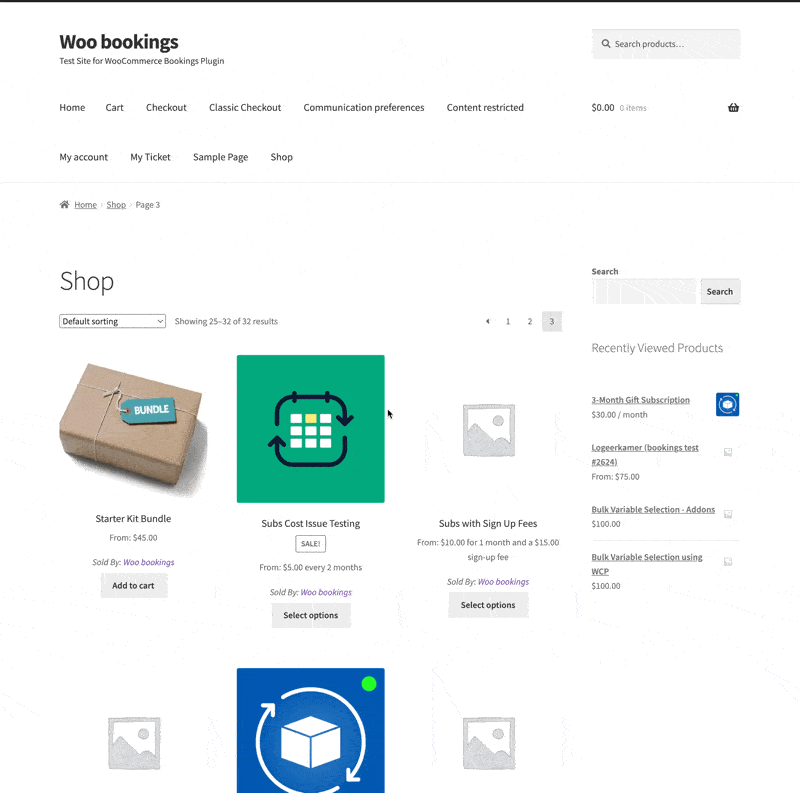Click Logeerkamer placeholder thumbnail icon

[728, 452]
